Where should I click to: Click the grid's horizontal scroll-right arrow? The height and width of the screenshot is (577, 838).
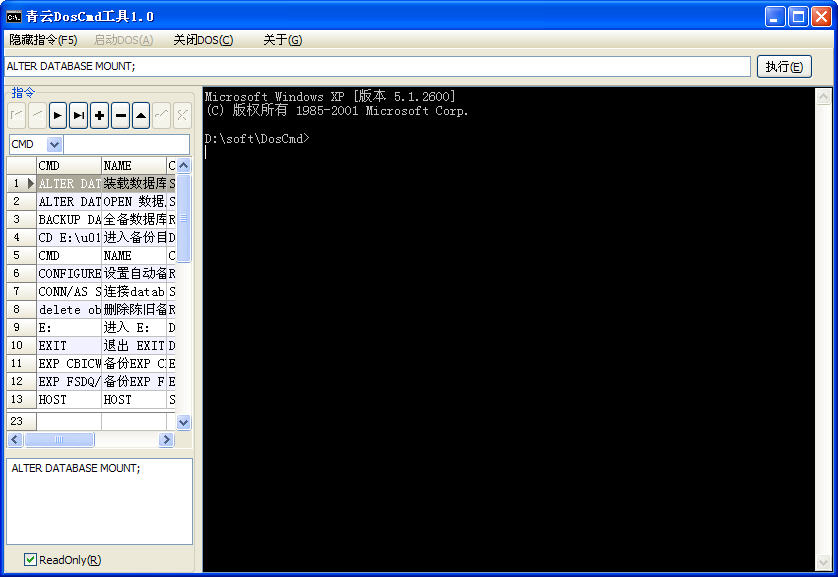point(166,439)
